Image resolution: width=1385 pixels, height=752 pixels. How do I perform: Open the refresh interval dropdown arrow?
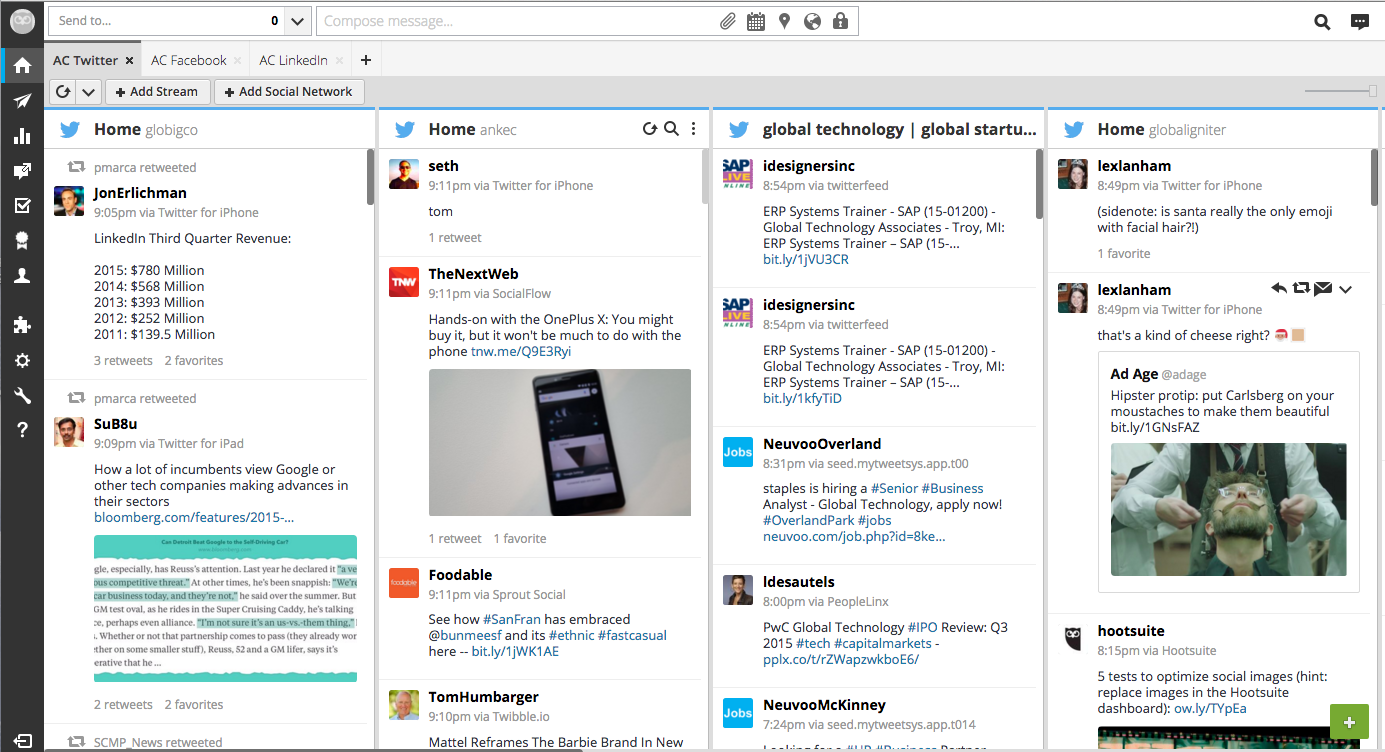[x=88, y=92]
